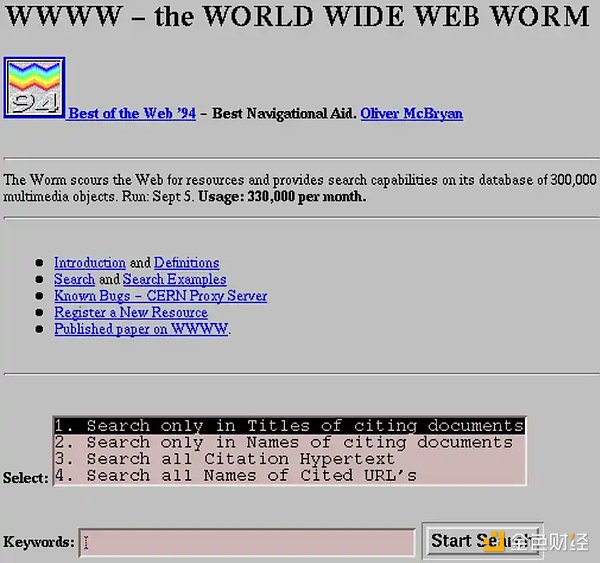Open Known Bugs – CERN Proxy Server link

point(160,296)
